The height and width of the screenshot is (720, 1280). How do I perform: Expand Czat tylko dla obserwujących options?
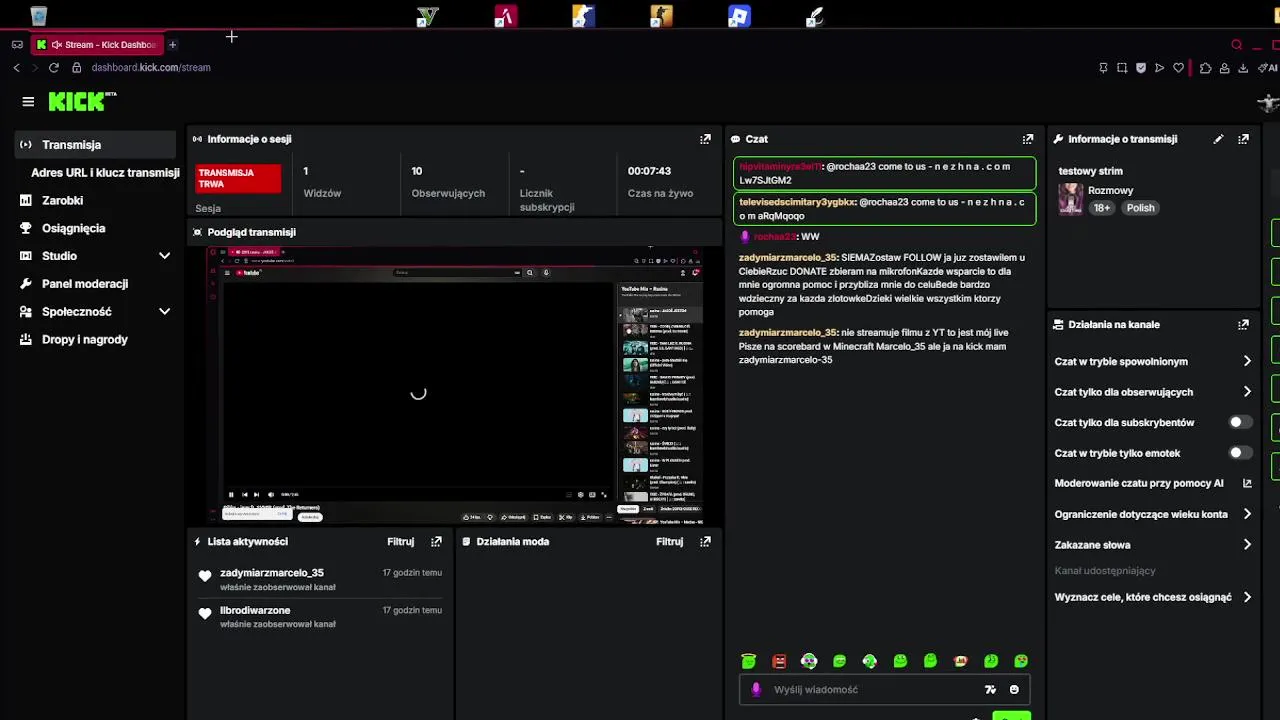tap(1247, 392)
